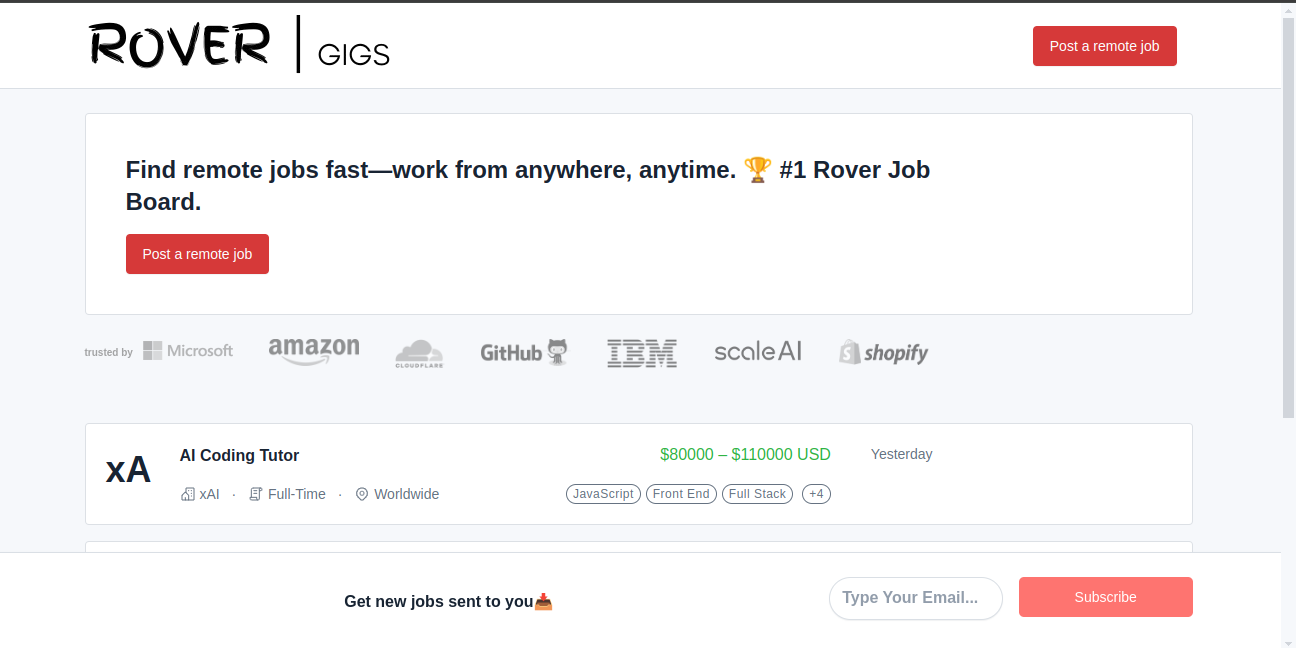Viewport: 1296px width, 648px height.
Task: Click the Cloudflare logo
Action: (x=419, y=353)
